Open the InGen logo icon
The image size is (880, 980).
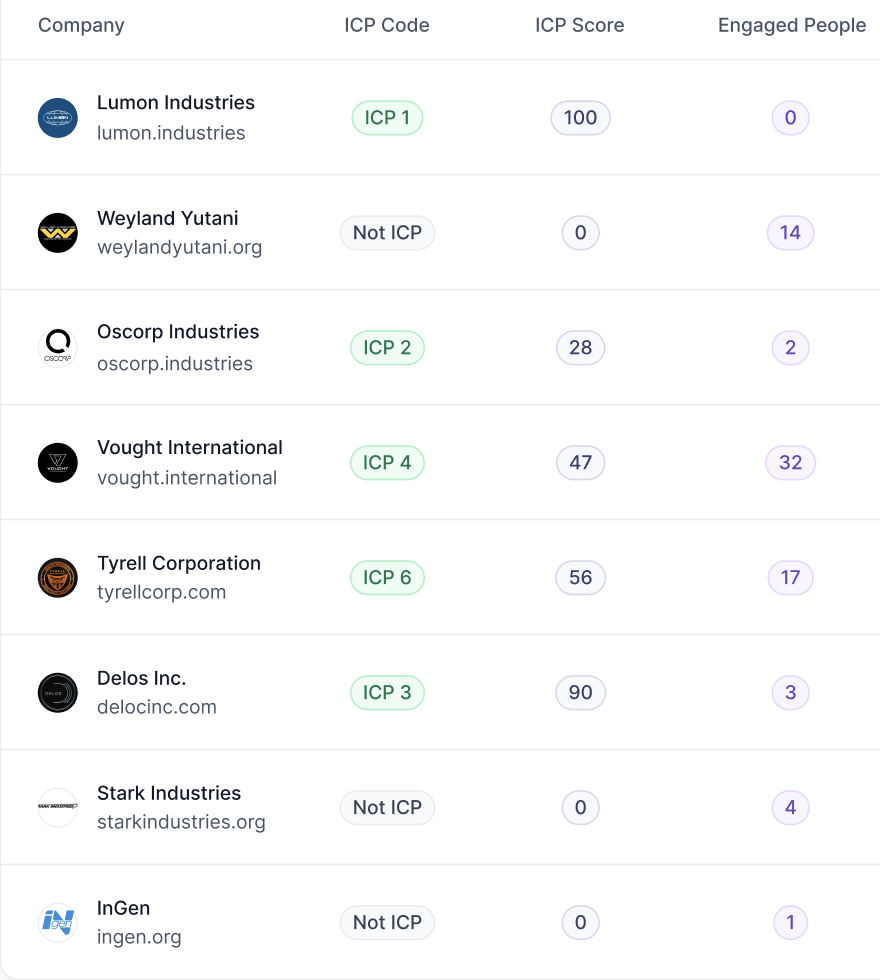point(58,922)
